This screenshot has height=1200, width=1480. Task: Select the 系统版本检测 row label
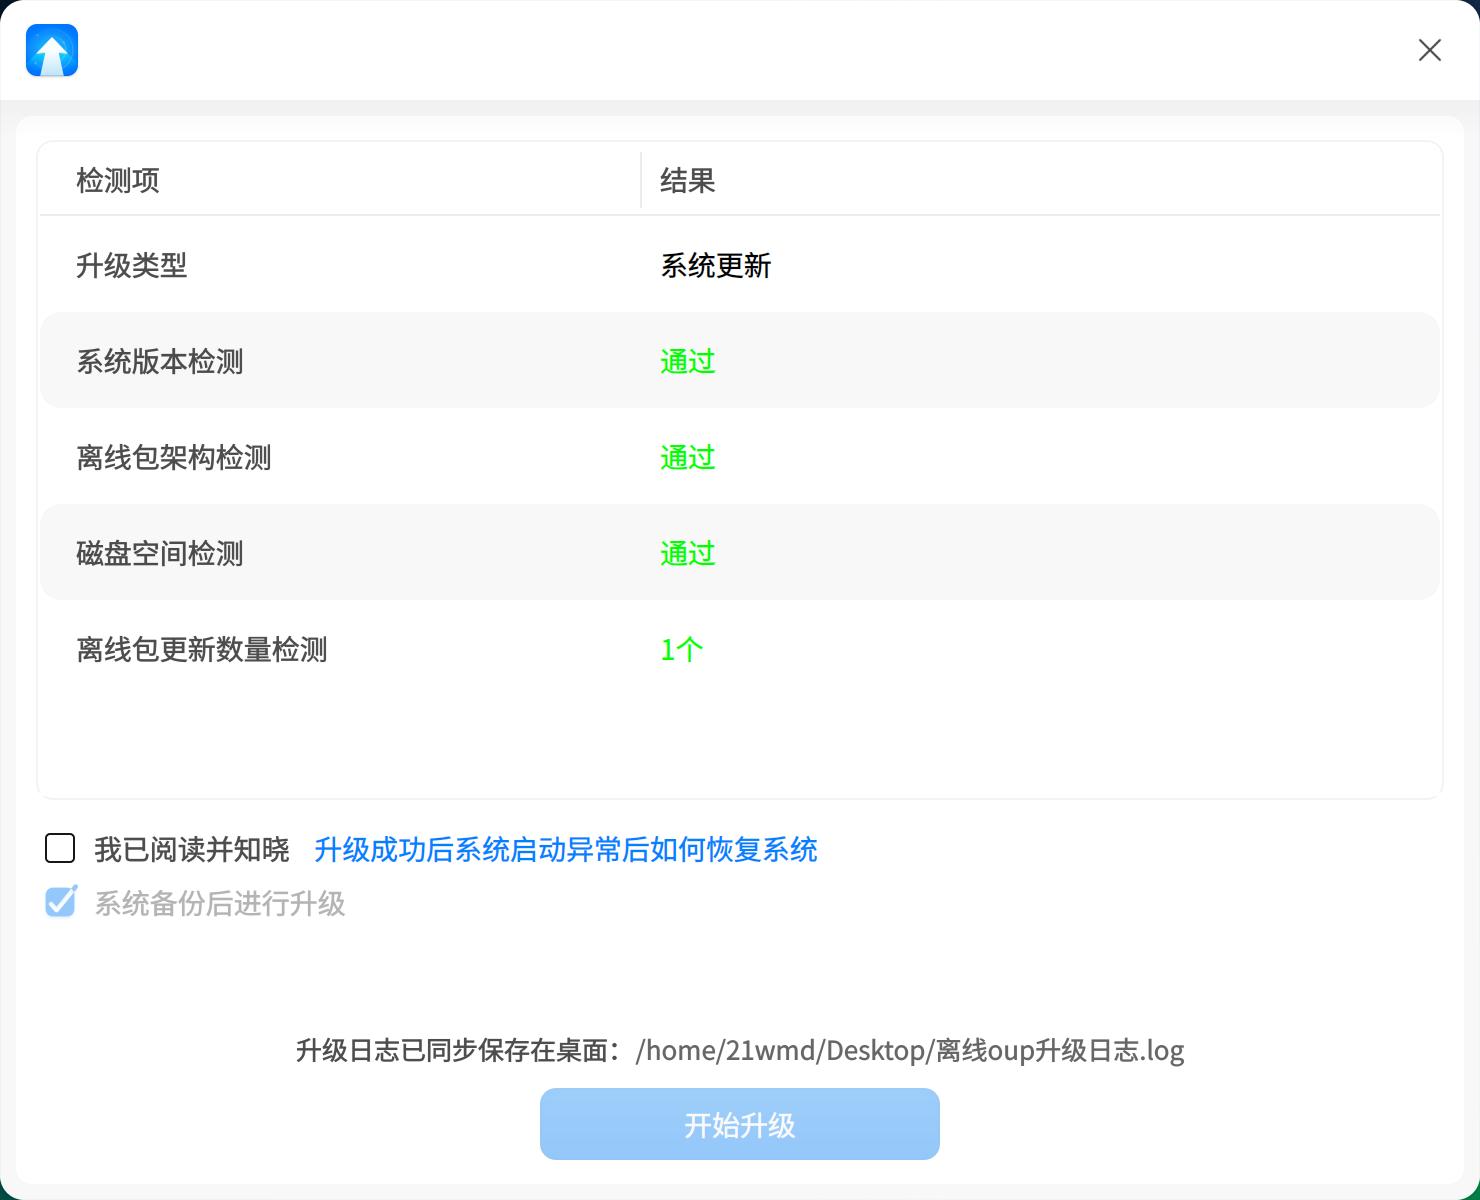pos(160,362)
